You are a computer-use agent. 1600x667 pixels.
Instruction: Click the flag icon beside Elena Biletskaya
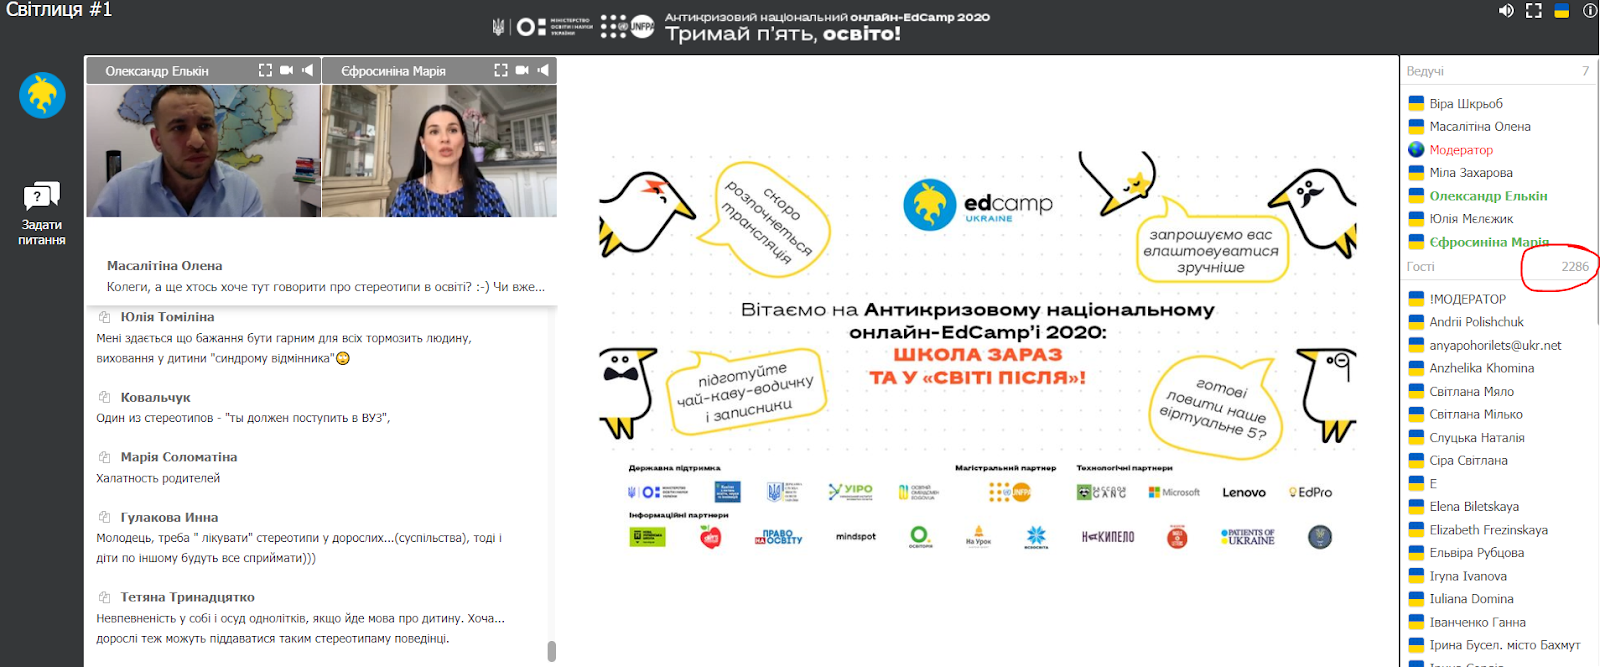[1416, 506]
